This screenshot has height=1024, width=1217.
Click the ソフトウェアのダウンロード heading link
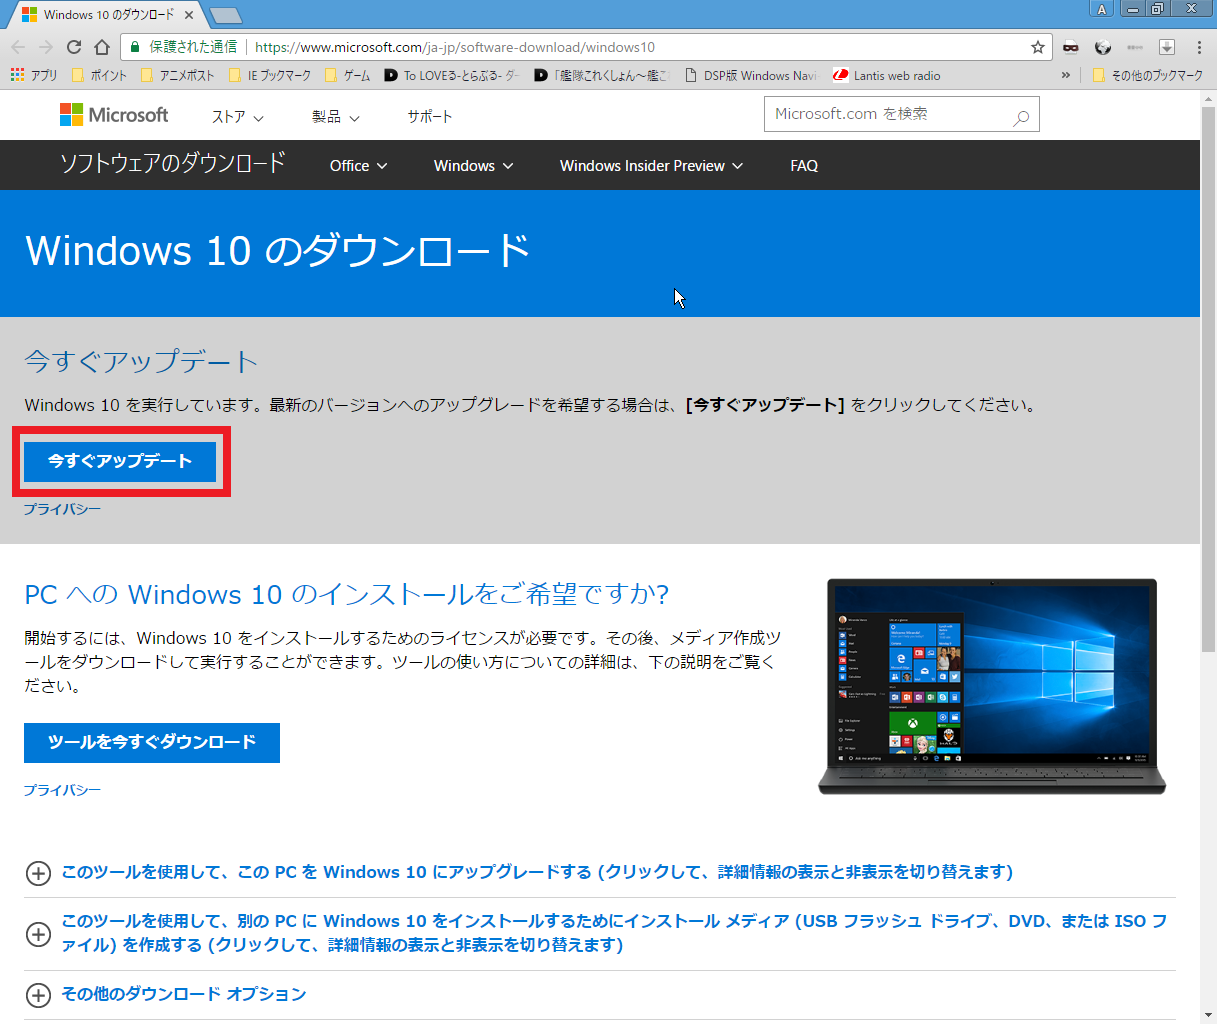point(173,163)
